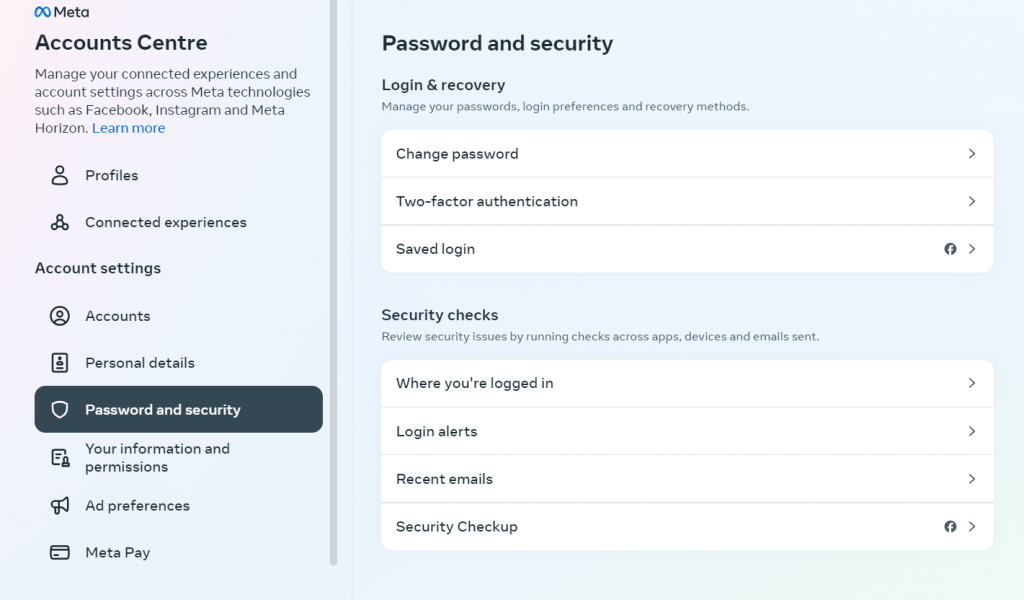Click the Profiles person icon
Screen dimensions: 1024x600
pyautogui.click(x=60, y=175)
